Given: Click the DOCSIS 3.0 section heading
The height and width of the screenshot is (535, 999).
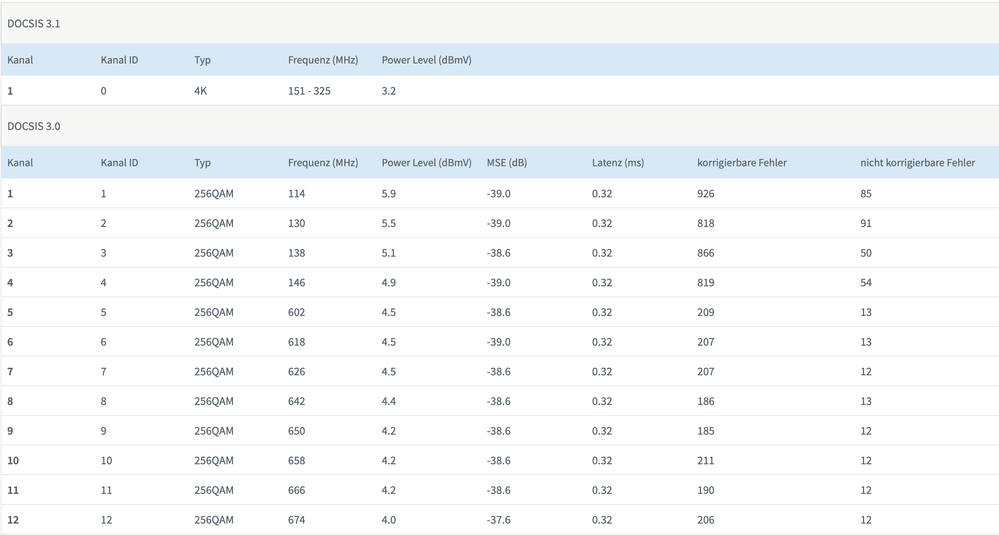Looking at the screenshot, I should pyautogui.click(x=34, y=127).
